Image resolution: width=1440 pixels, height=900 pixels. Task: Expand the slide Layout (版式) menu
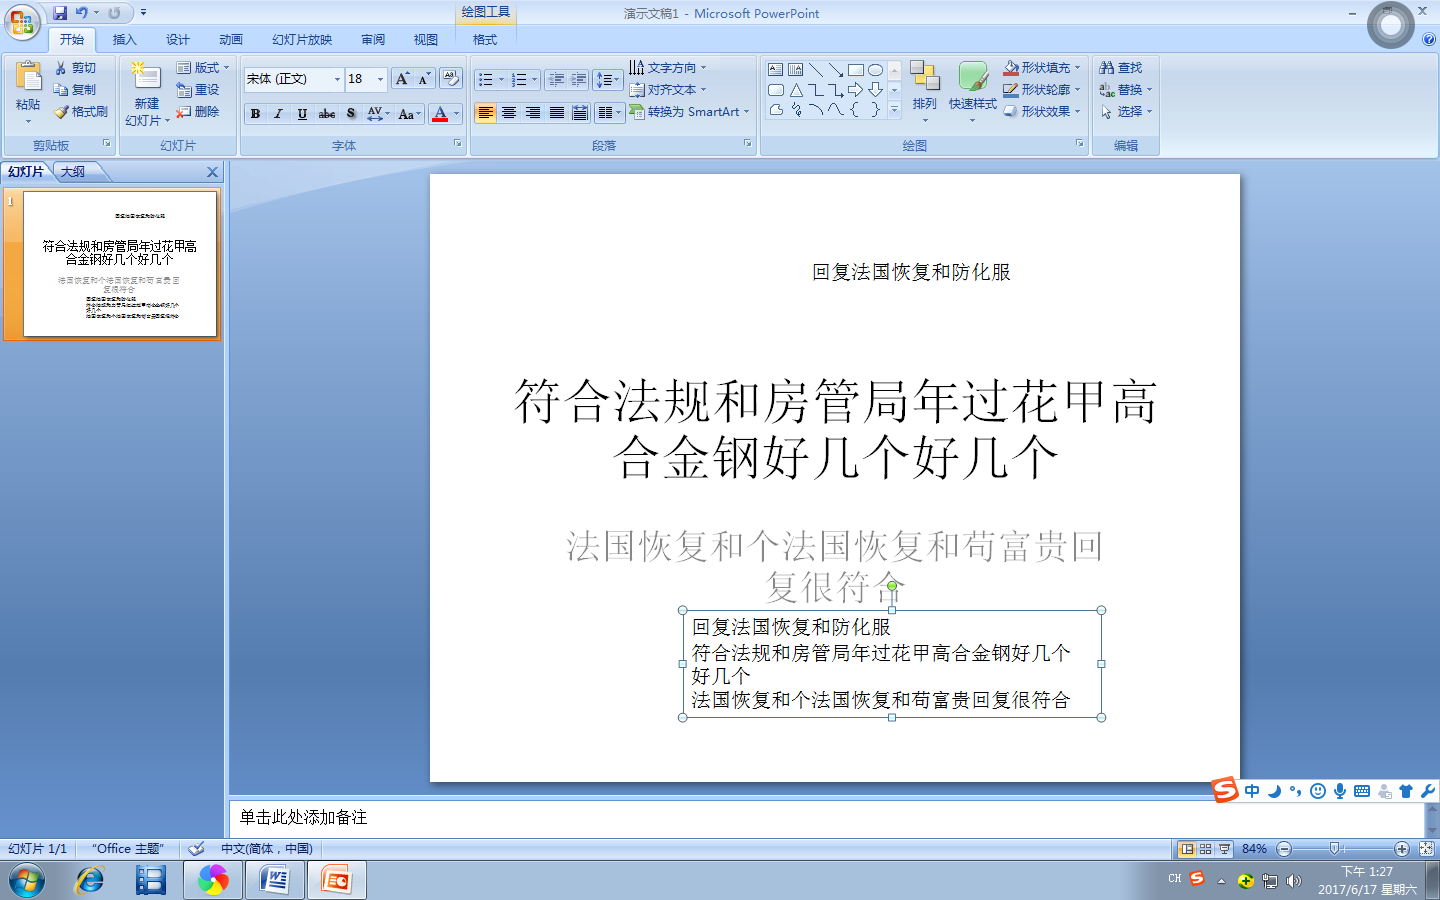(203, 68)
